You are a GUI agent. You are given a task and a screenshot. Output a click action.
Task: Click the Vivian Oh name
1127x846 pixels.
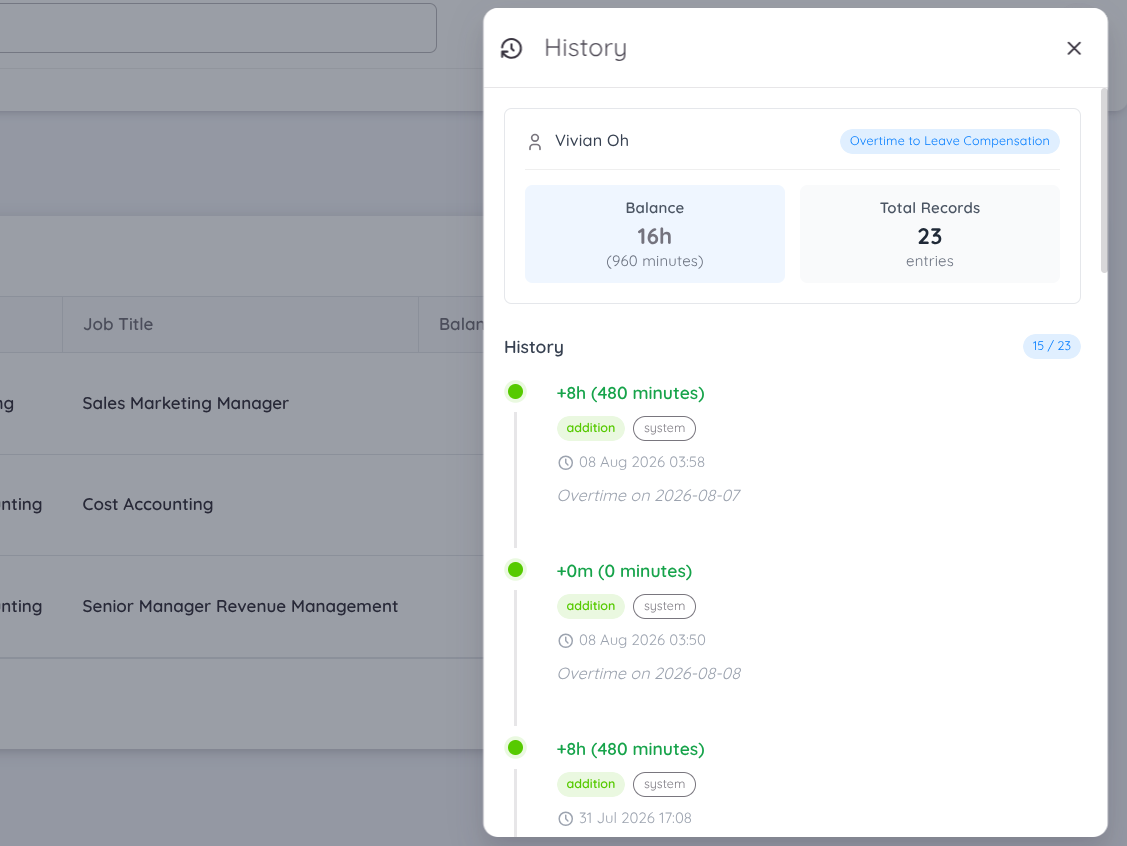(592, 141)
